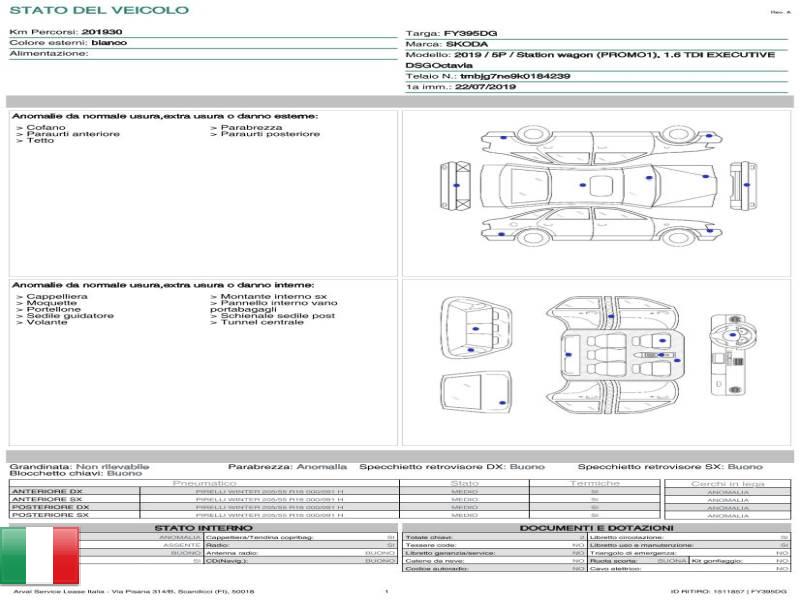Image resolution: width=800 pixels, height=600 pixels.
Task: Click the Cerchi in lega column header
Action: coord(728,484)
